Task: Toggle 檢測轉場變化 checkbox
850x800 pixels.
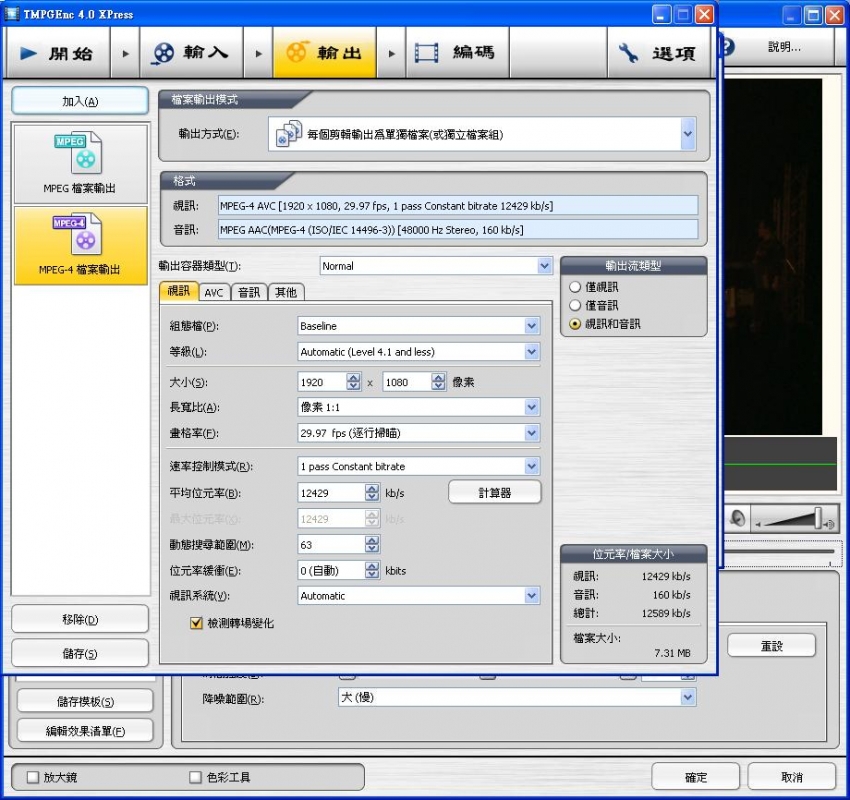Action: click(x=197, y=623)
